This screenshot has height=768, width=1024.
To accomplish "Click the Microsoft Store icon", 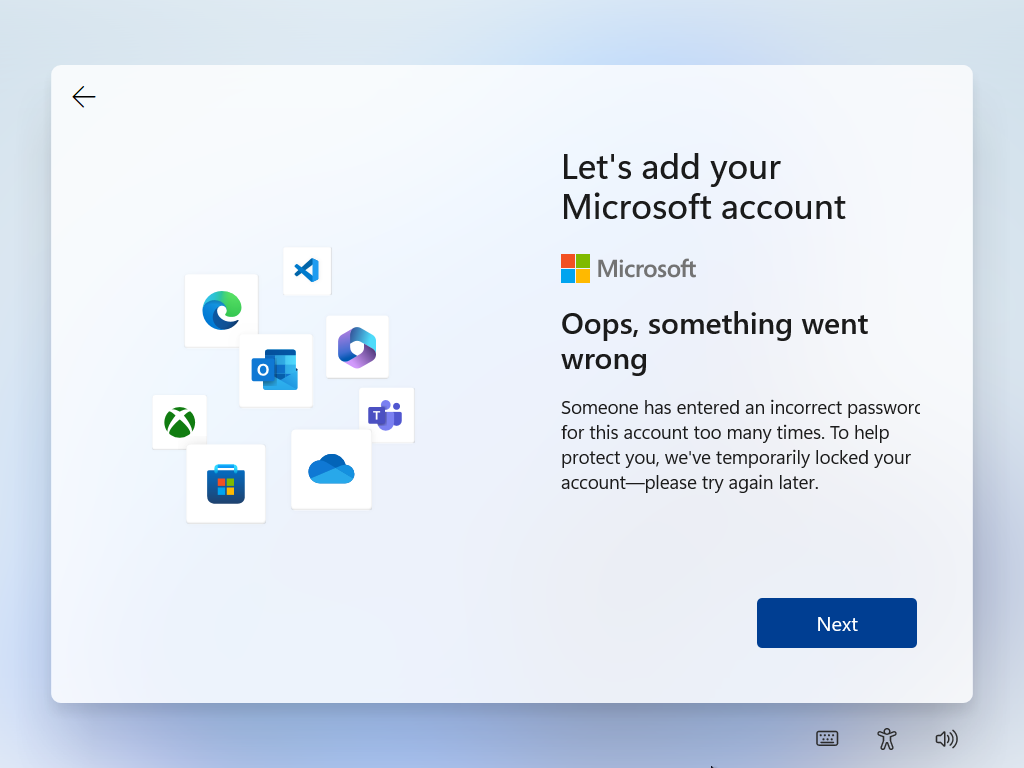I will pos(226,484).
